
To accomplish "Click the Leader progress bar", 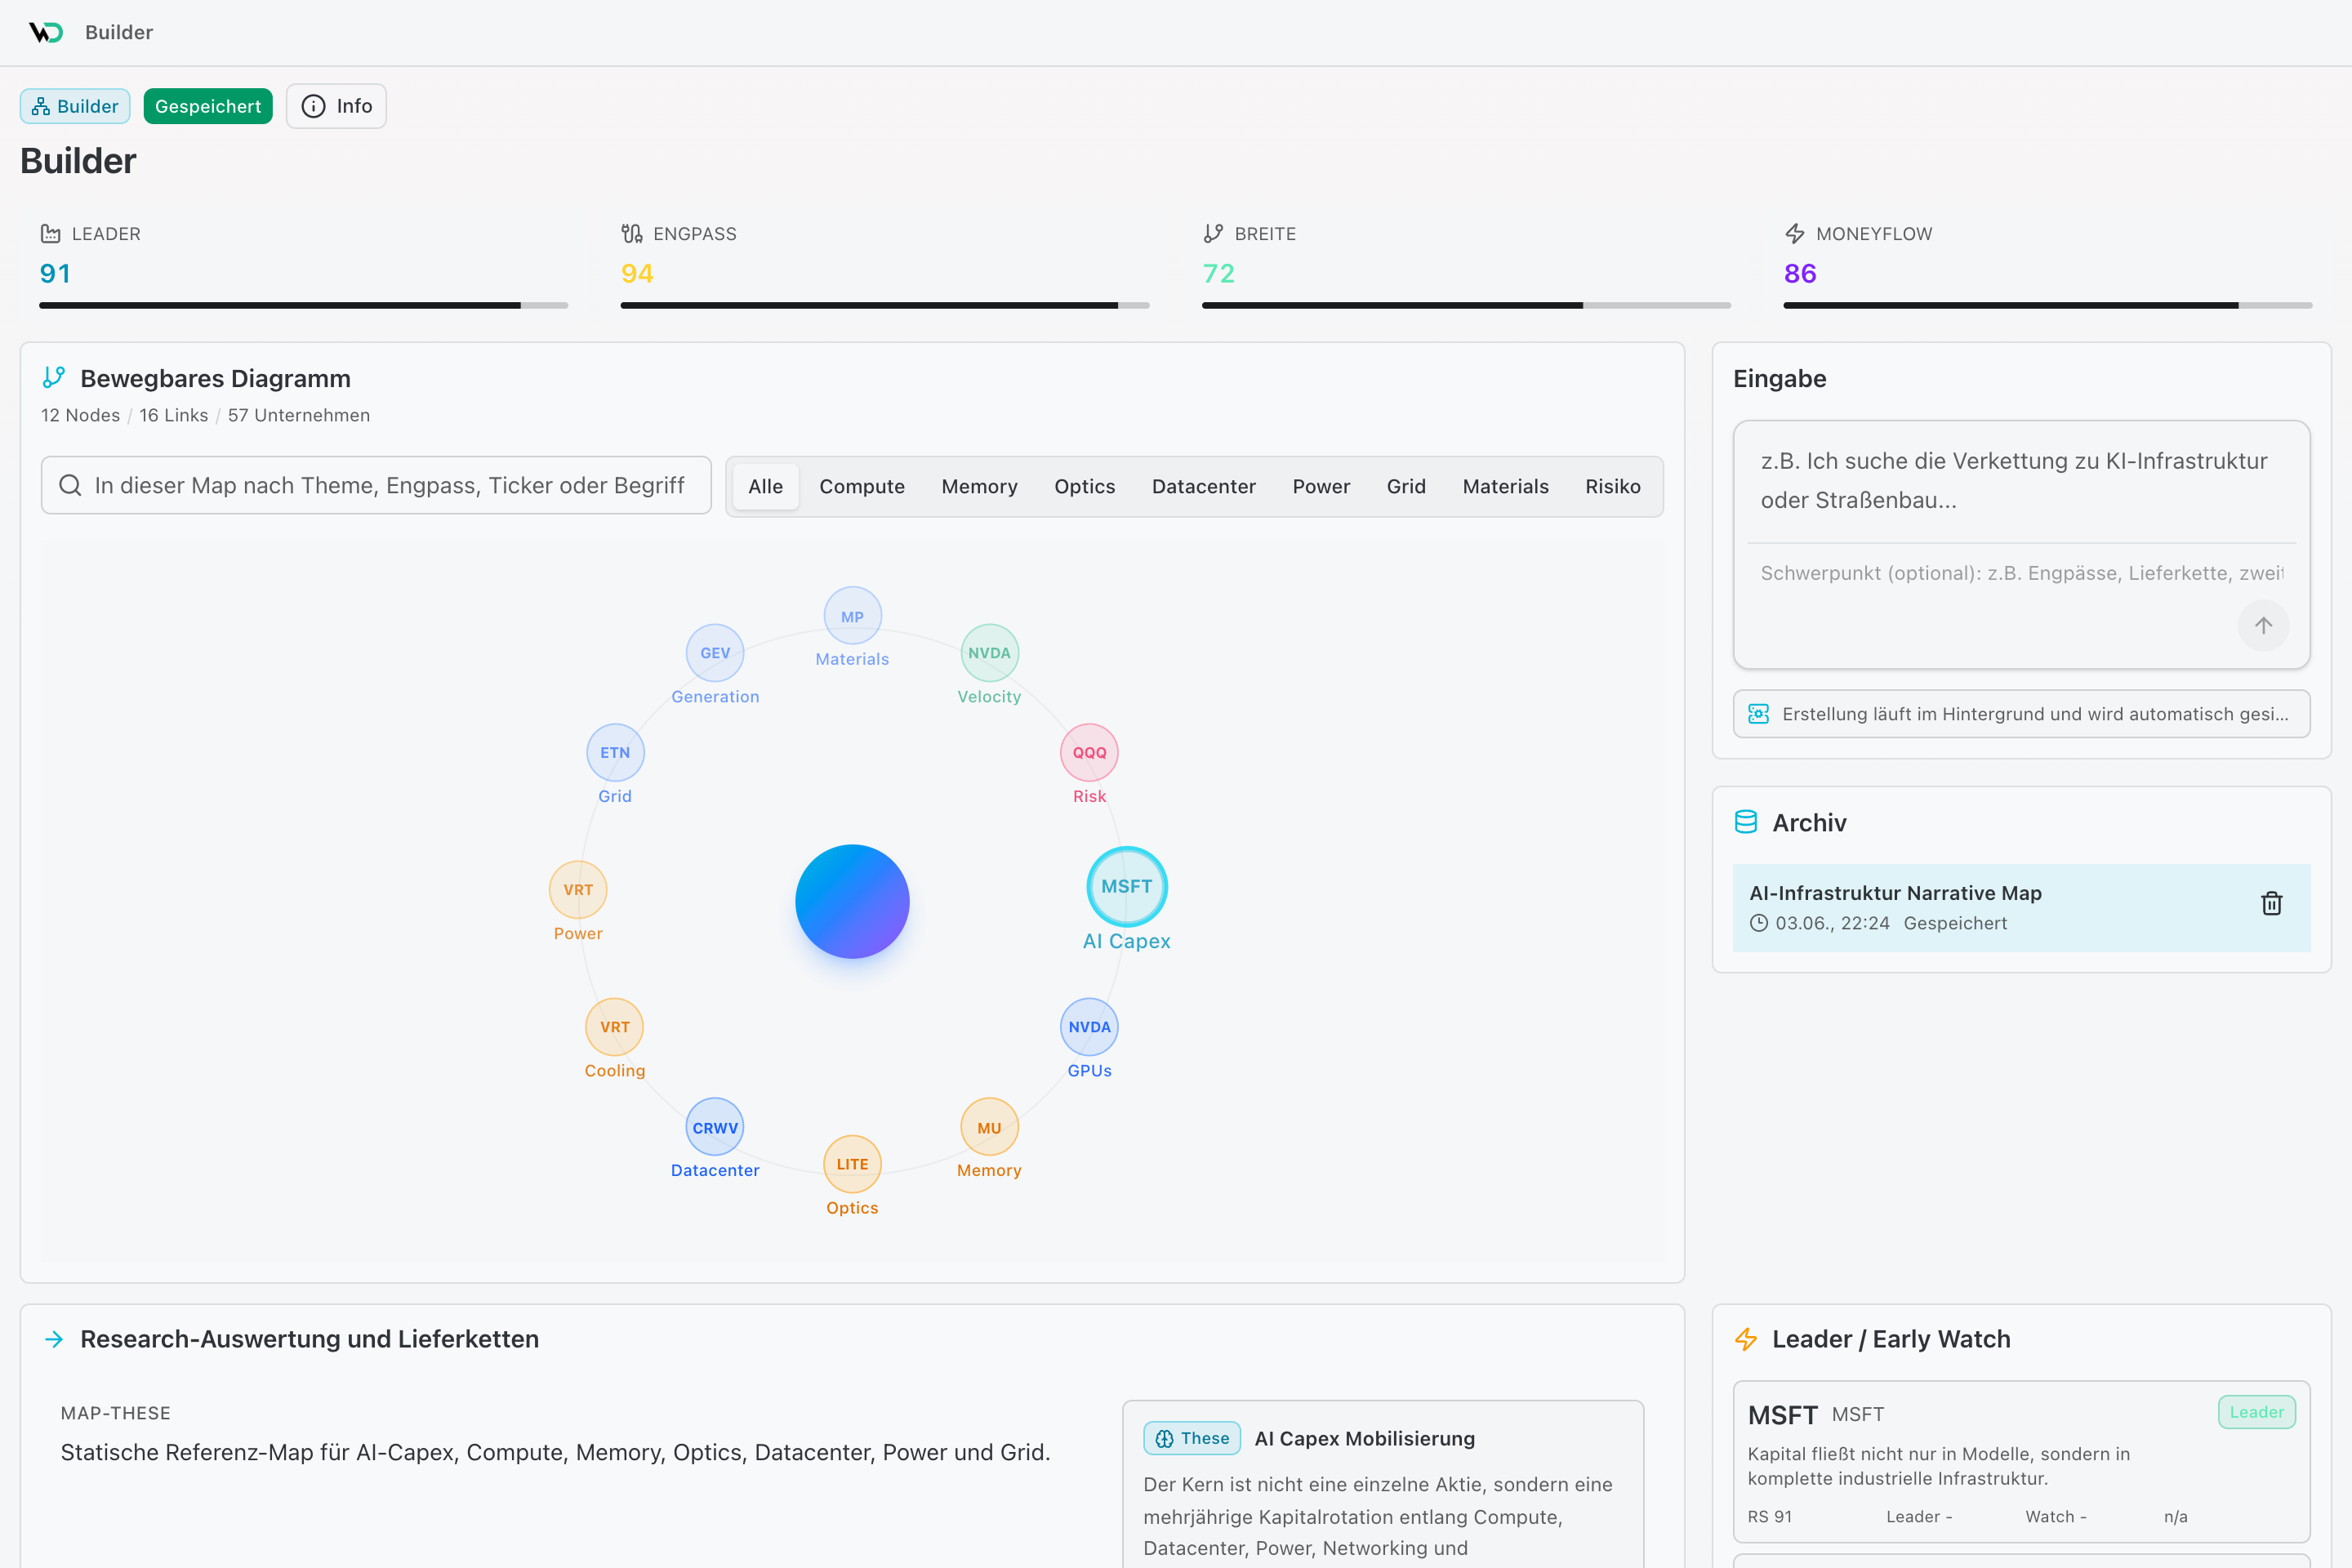I will click(304, 305).
